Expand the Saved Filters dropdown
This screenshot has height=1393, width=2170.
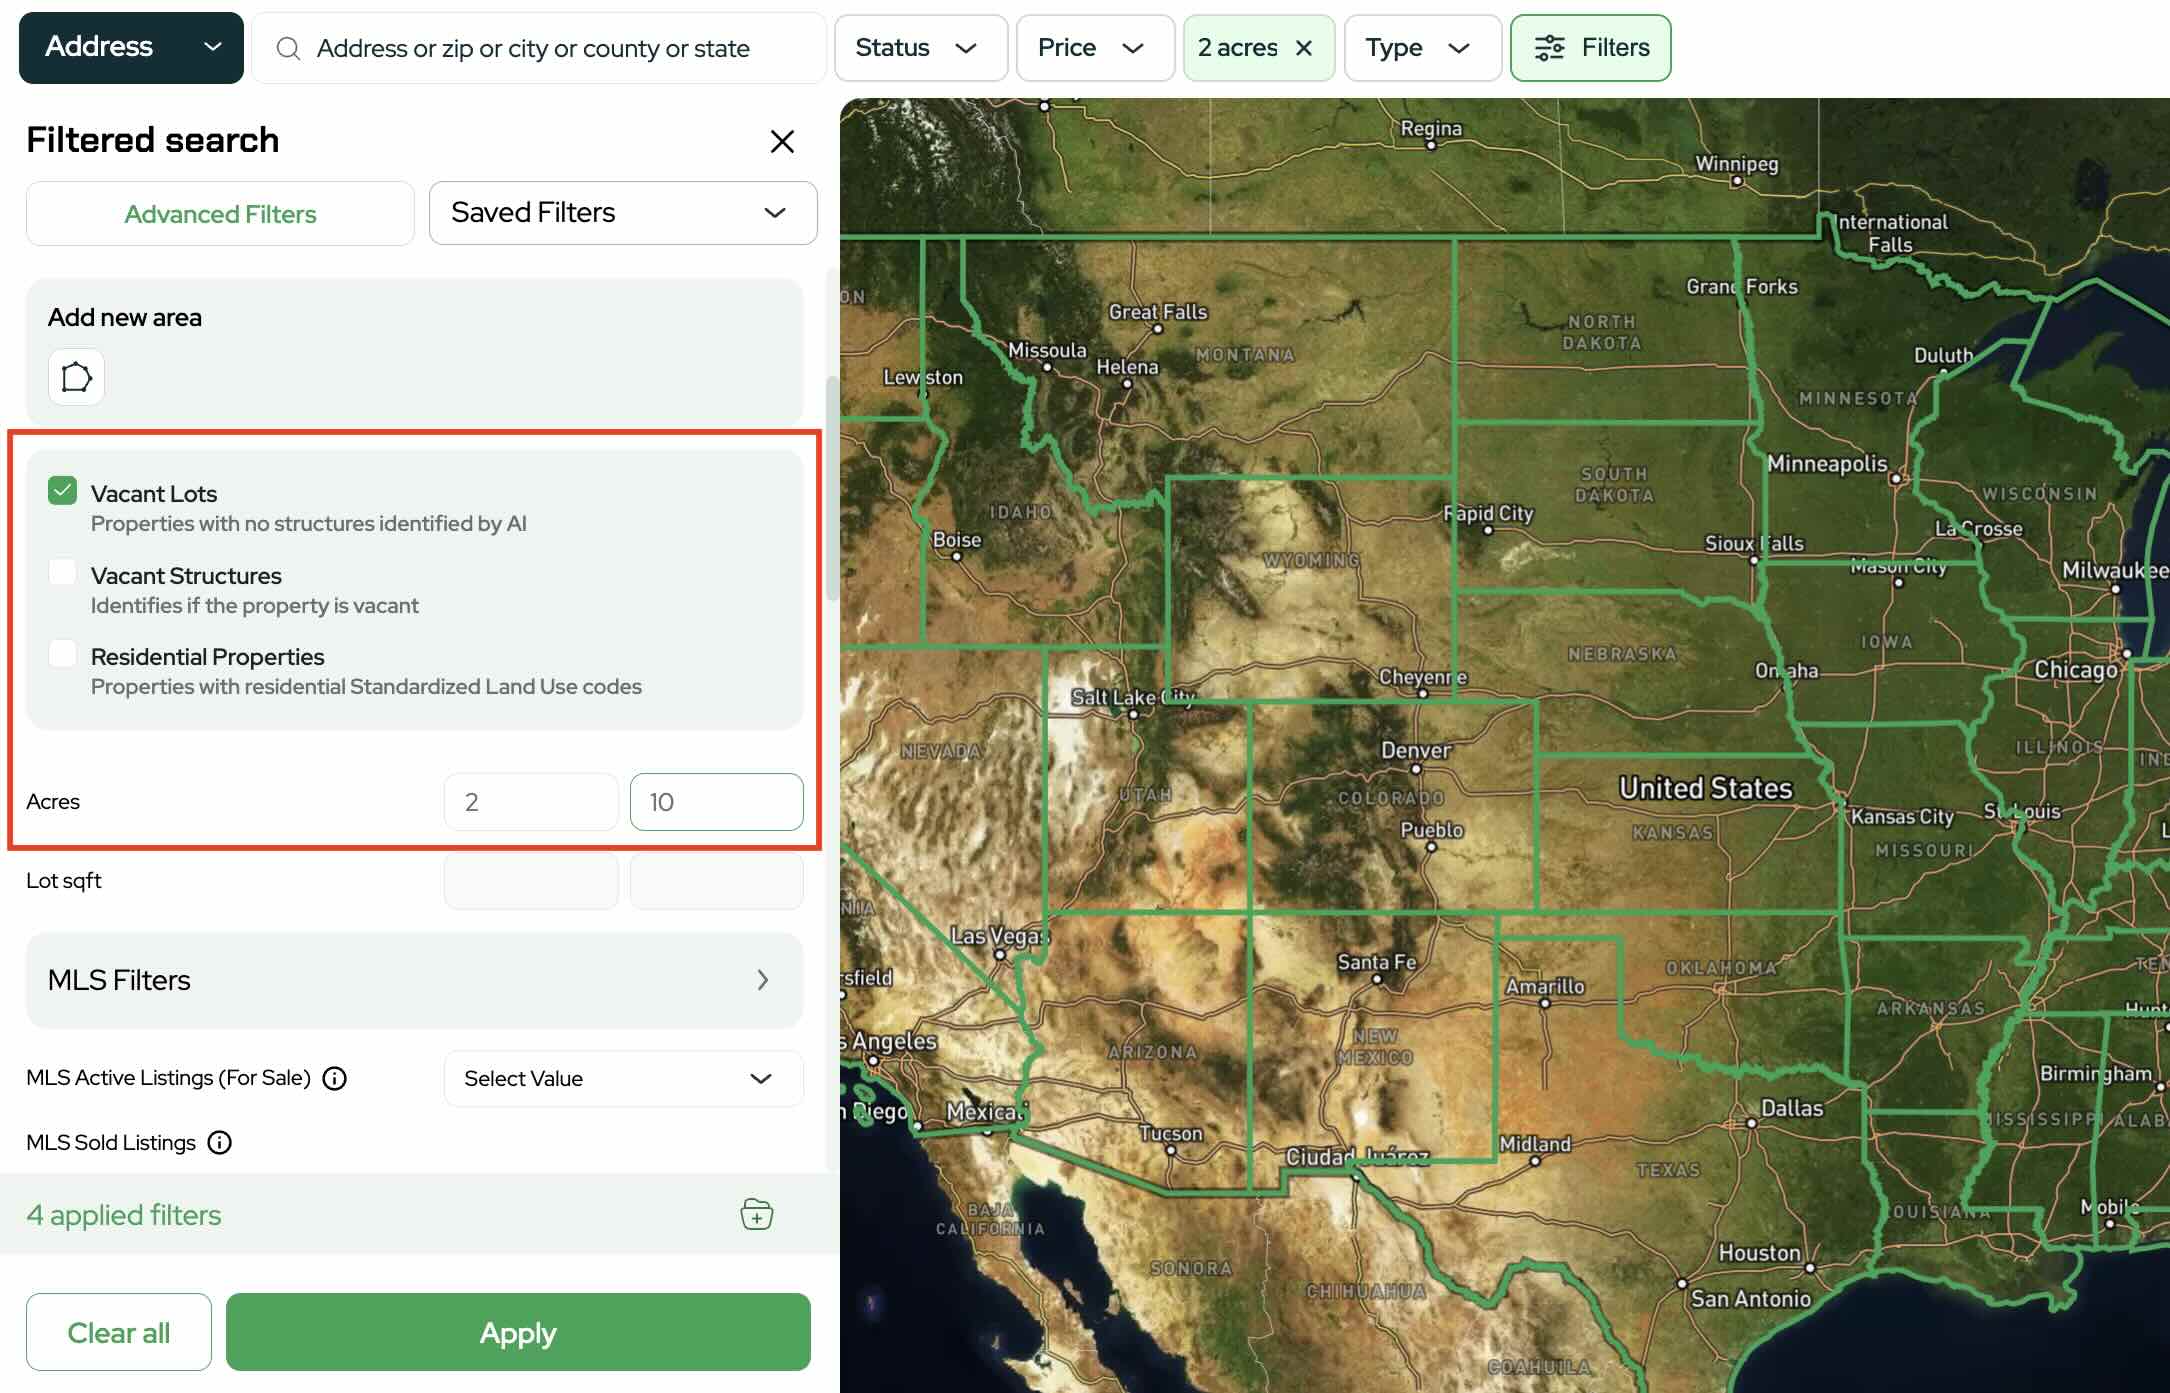point(622,212)
